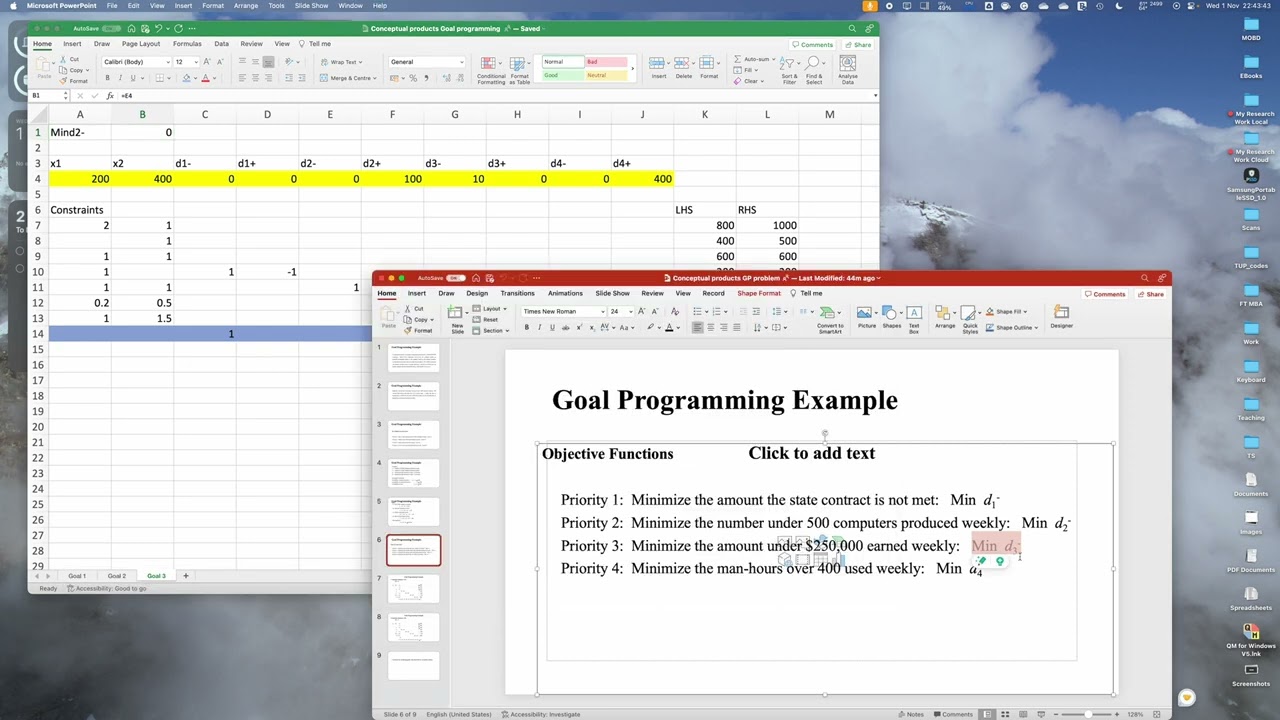This screenshot has width=1280, height=720.
Task: Toggle AutoSave switch in Excel
Action: (110, 29)
